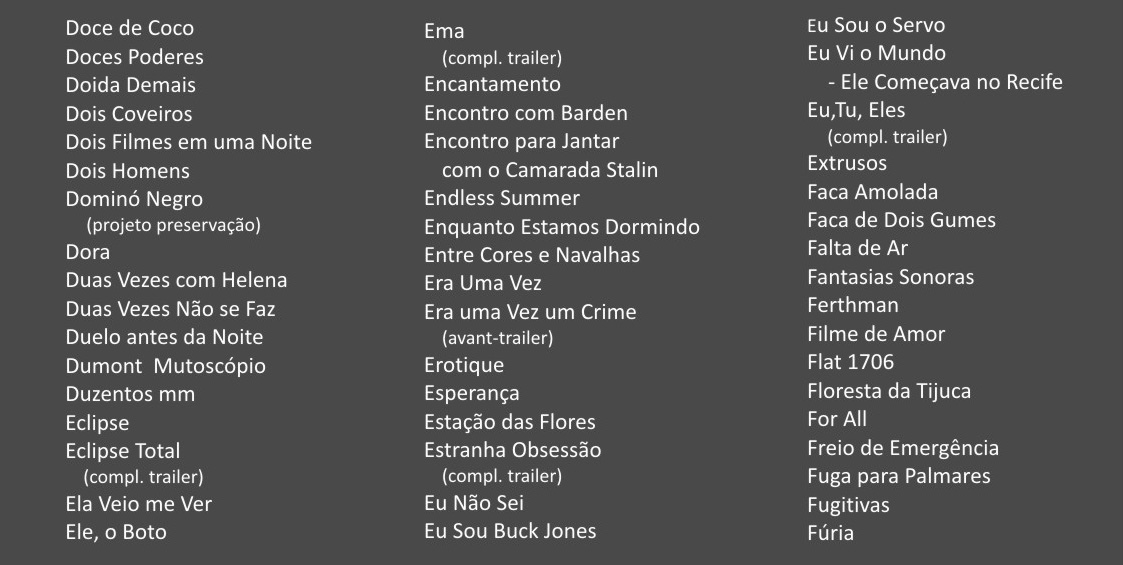Viewport: 1123px width, 565px height.
Task: Select Dumont Mutoscópio title
Action: tap(165, 366)
